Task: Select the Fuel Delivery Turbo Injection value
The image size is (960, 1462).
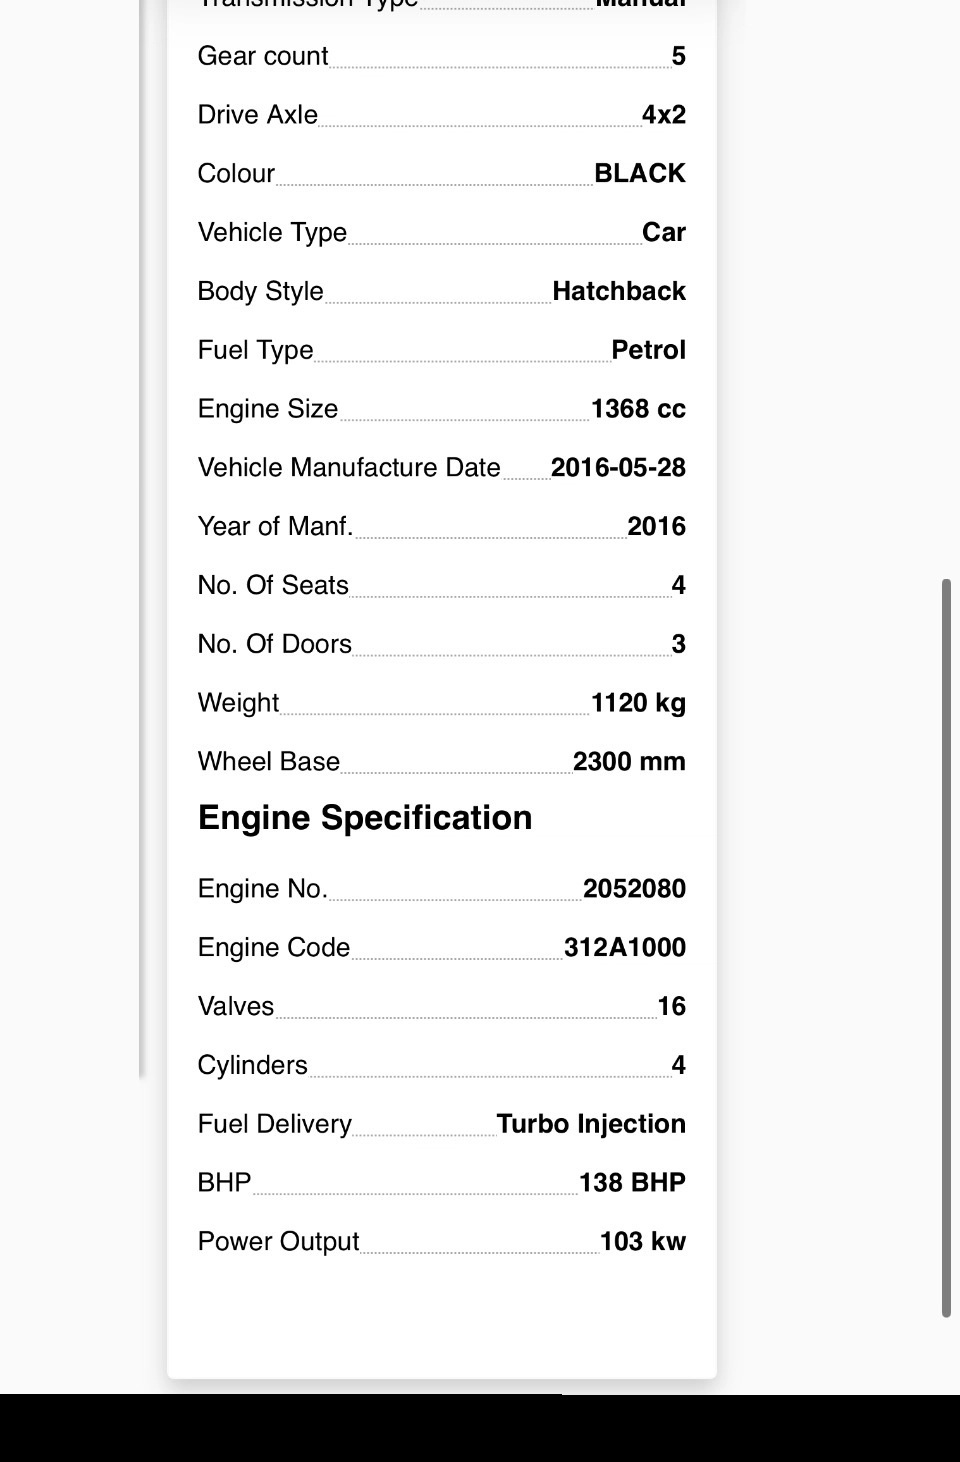Action: pos(591,1124)
